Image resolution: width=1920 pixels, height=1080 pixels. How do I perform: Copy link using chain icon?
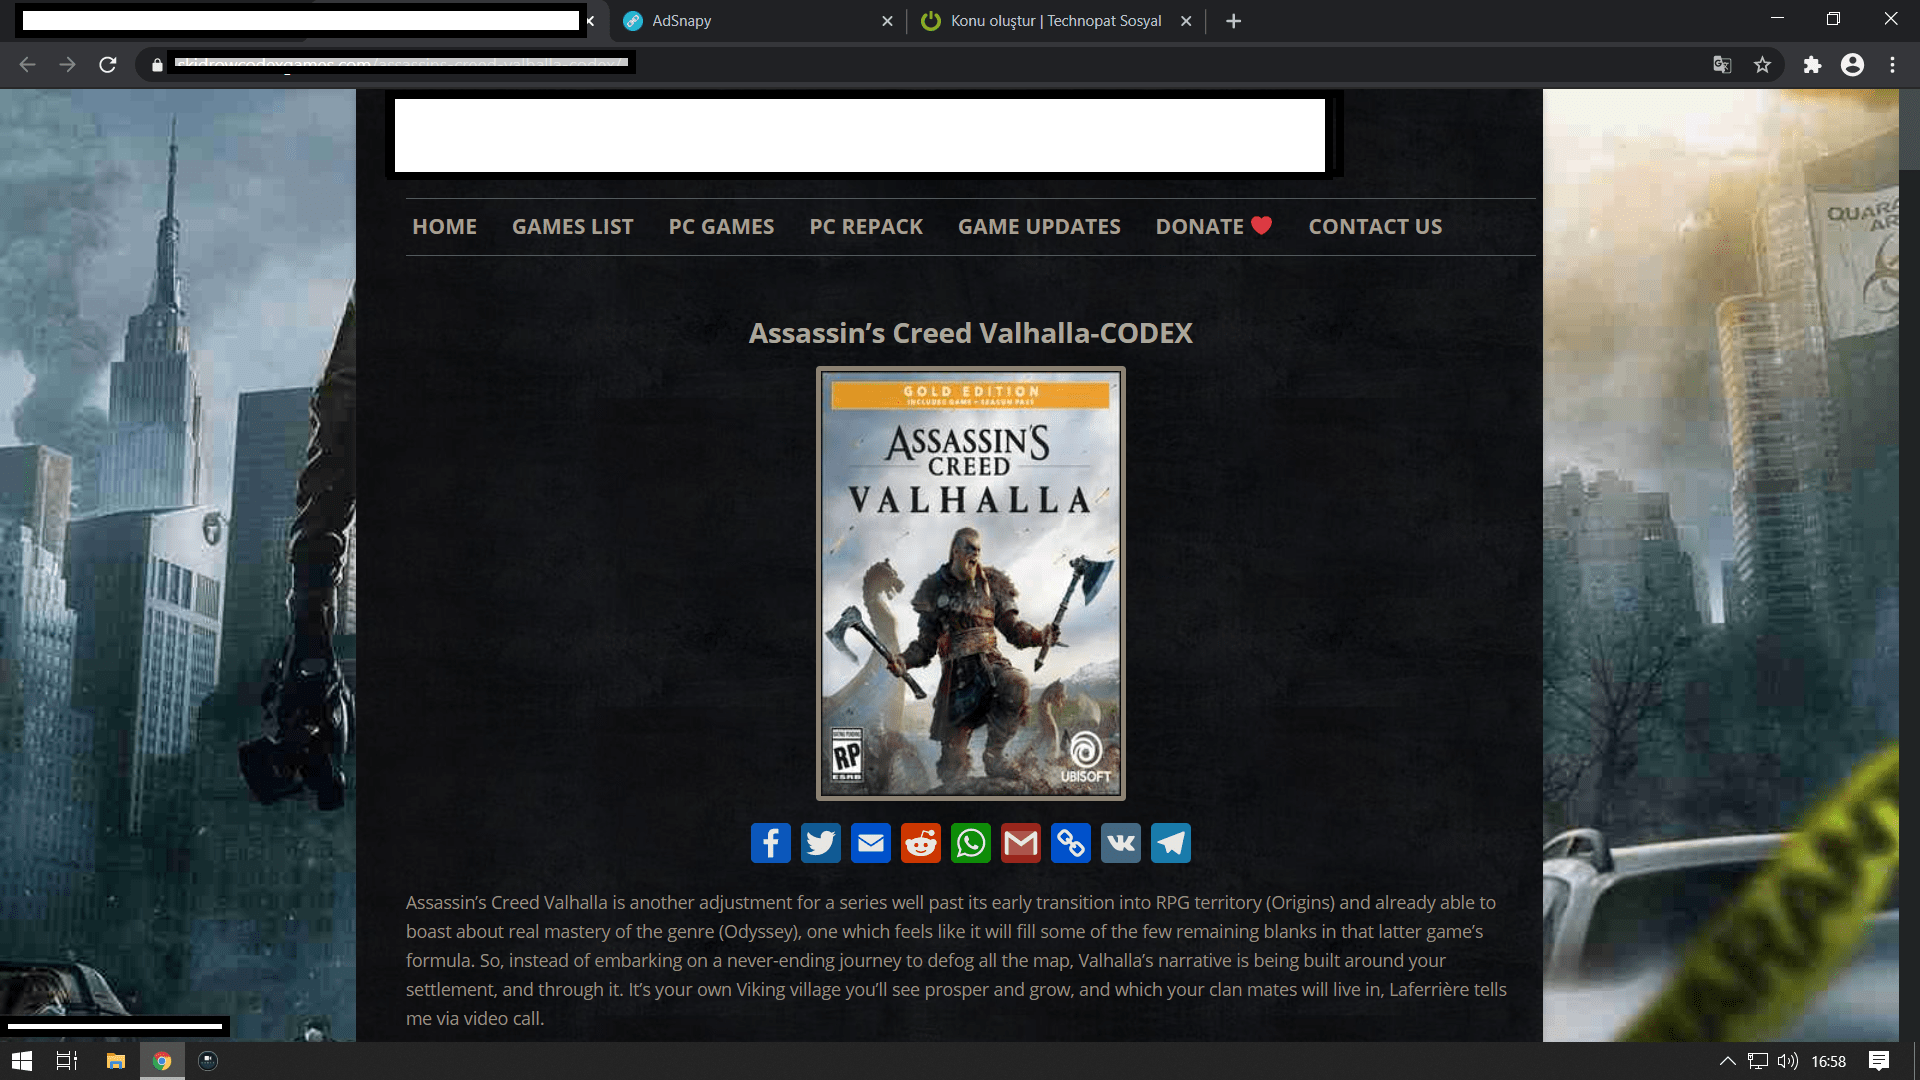pos(1070,843)
